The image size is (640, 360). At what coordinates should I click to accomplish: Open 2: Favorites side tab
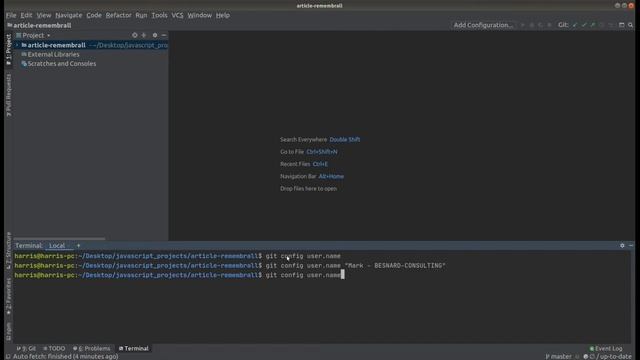click(x=8, y=297)
